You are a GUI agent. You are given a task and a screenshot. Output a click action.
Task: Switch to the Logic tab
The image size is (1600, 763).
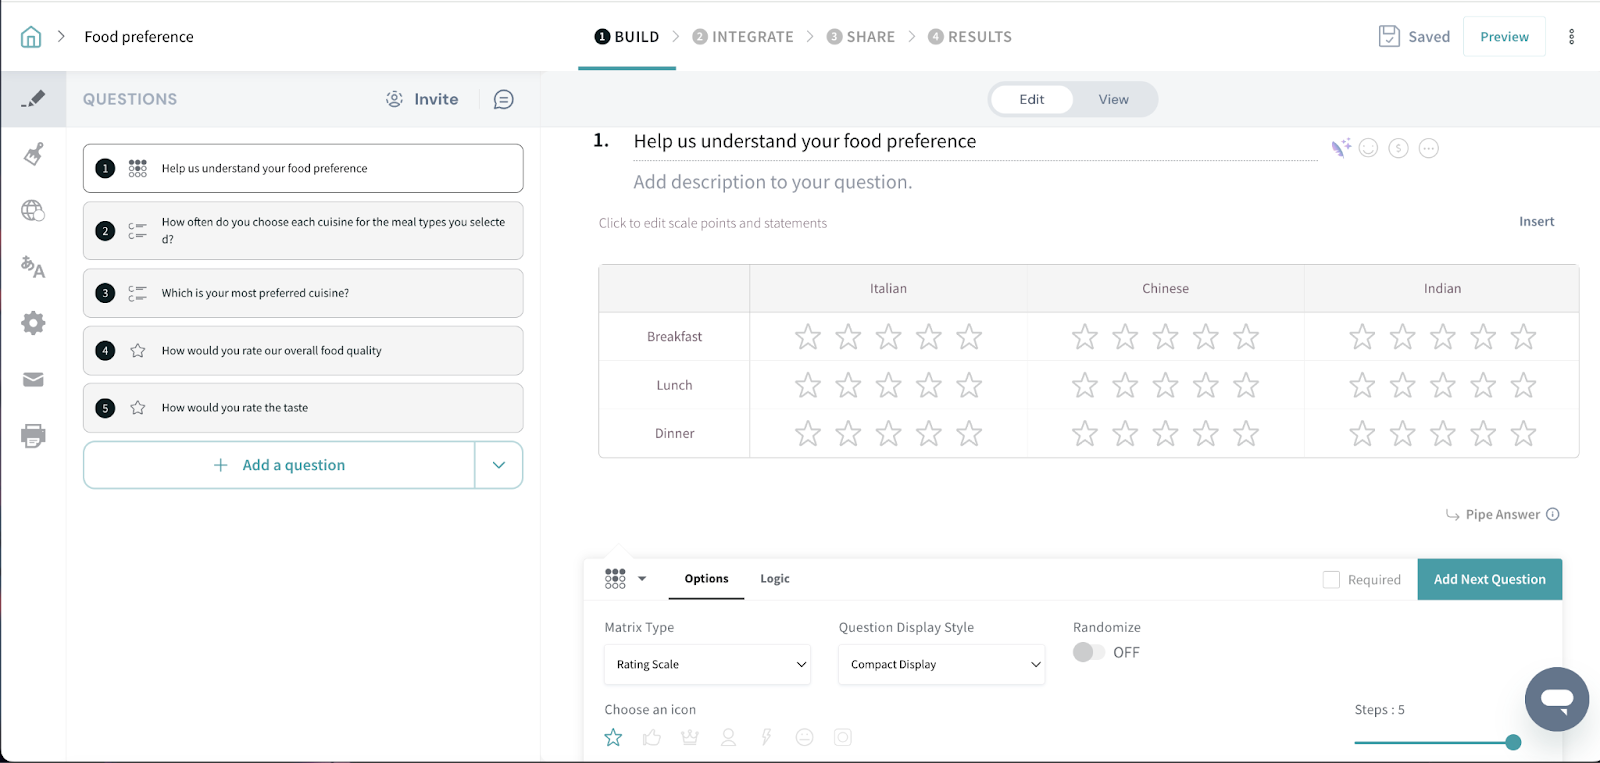click(x=774, y=579)
